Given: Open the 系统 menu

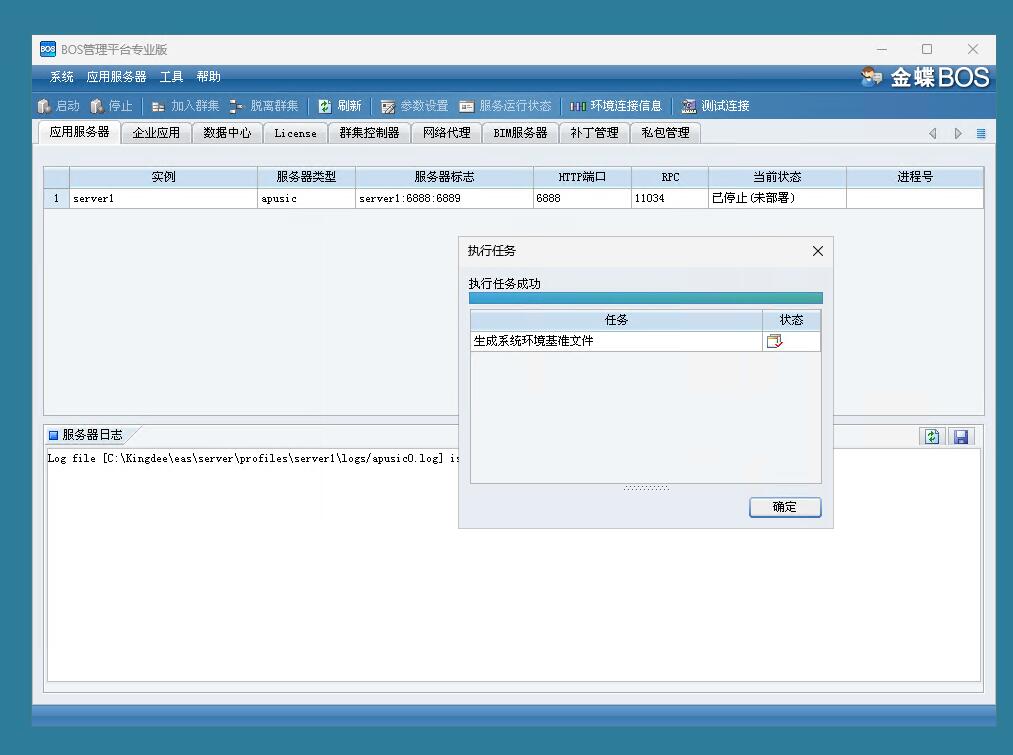Looking at the screenshot, I should click(62, 77).
